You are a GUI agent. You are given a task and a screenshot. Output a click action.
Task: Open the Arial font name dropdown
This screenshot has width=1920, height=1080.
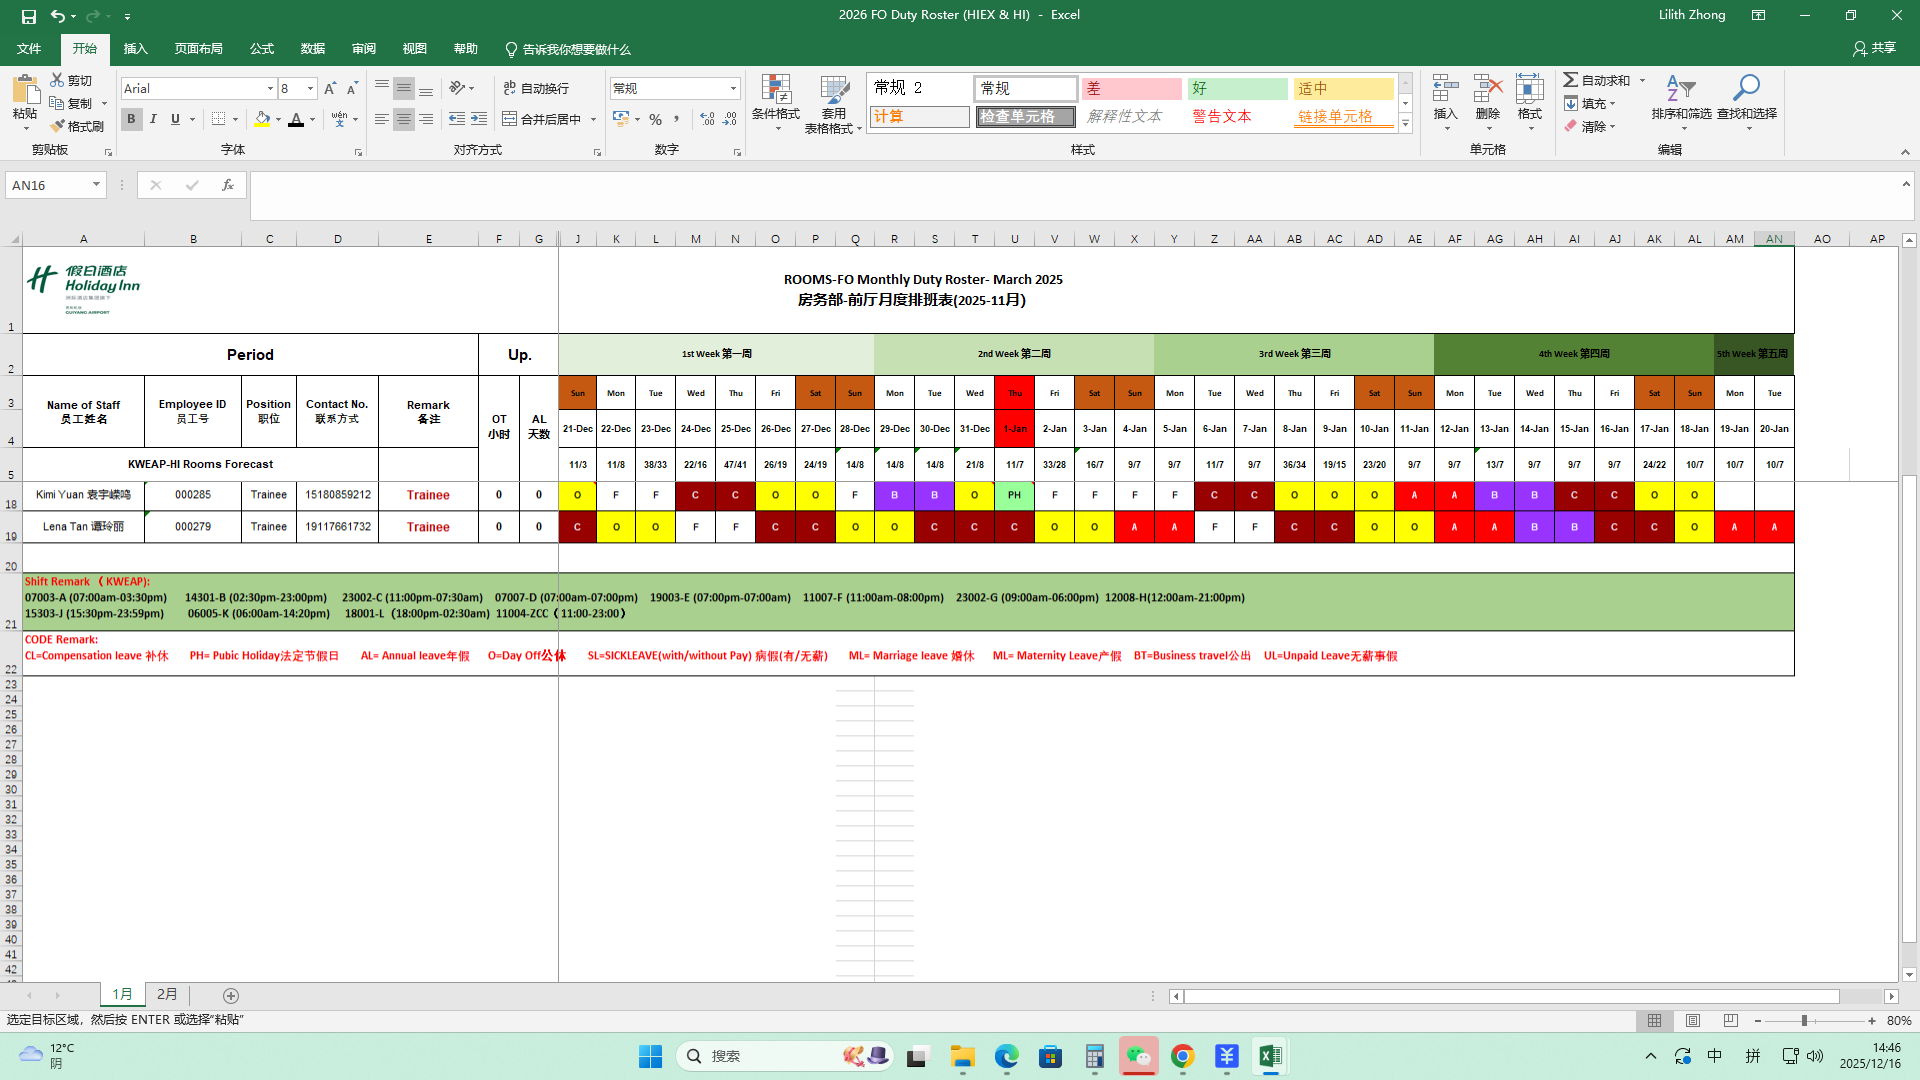(x=270, y=88)
